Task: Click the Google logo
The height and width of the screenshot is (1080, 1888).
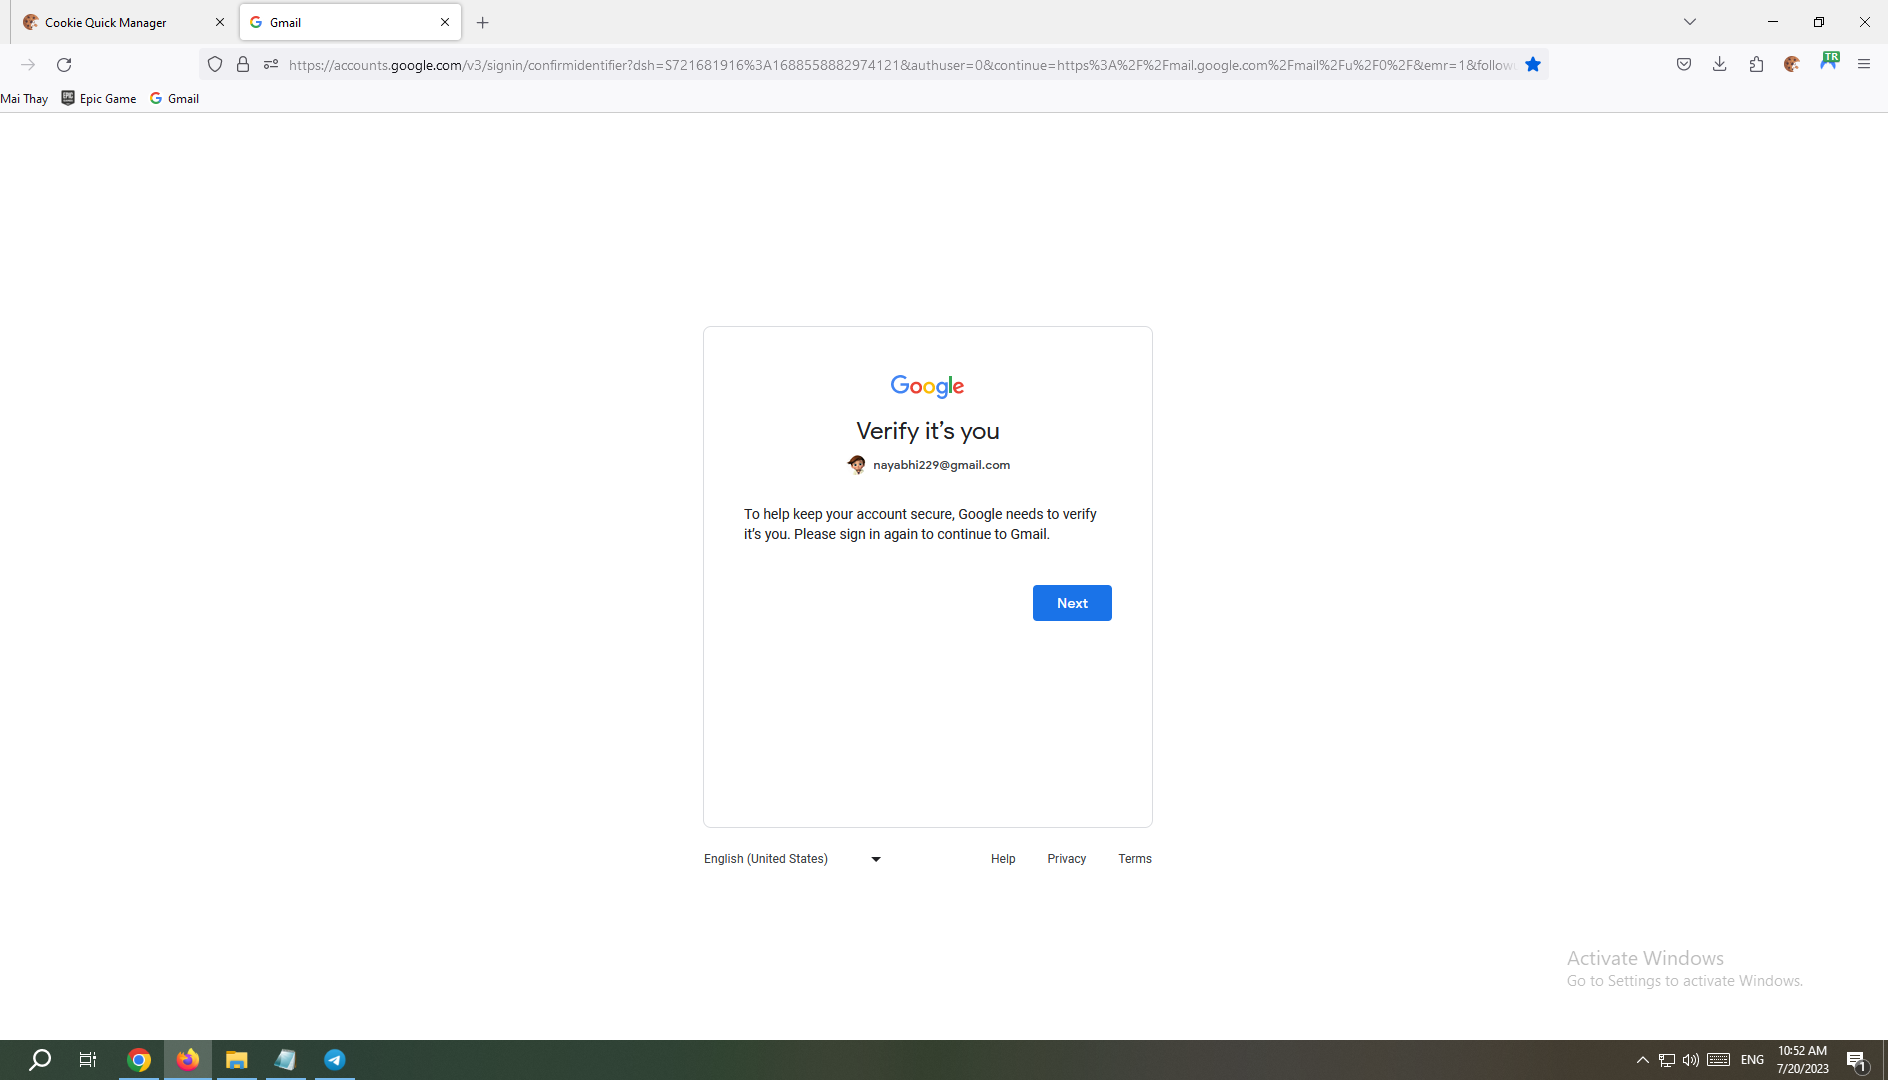Action: [927, 387]
